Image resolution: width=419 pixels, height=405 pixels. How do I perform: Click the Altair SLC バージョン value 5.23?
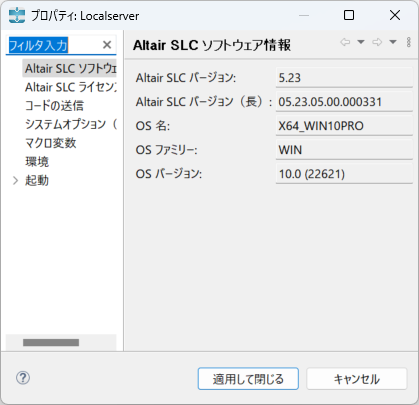point(344,78)
